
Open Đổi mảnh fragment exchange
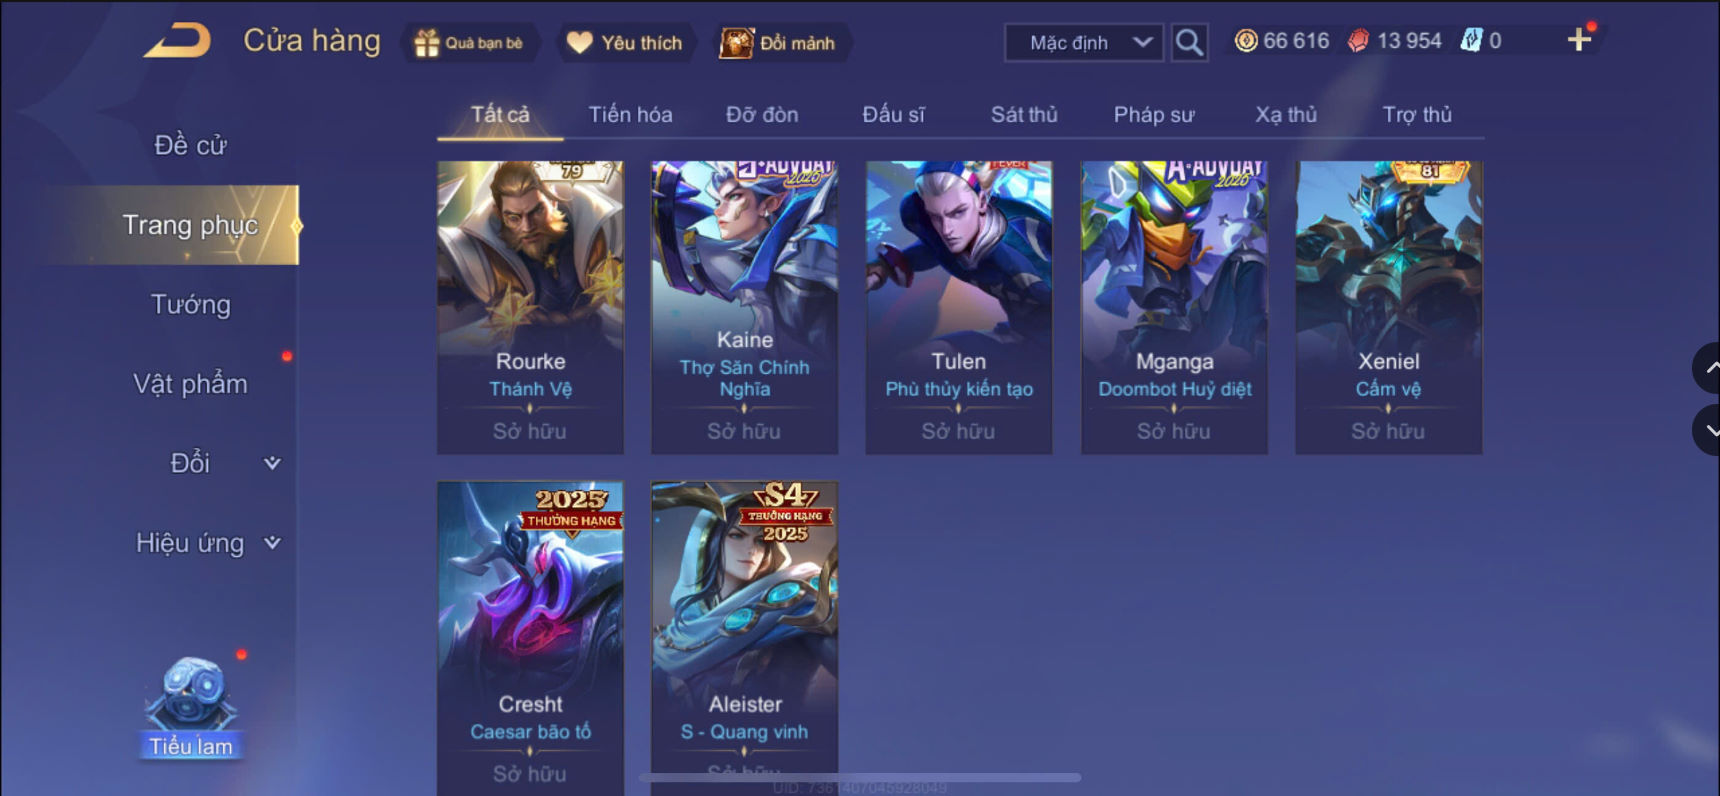click(737, 43)
